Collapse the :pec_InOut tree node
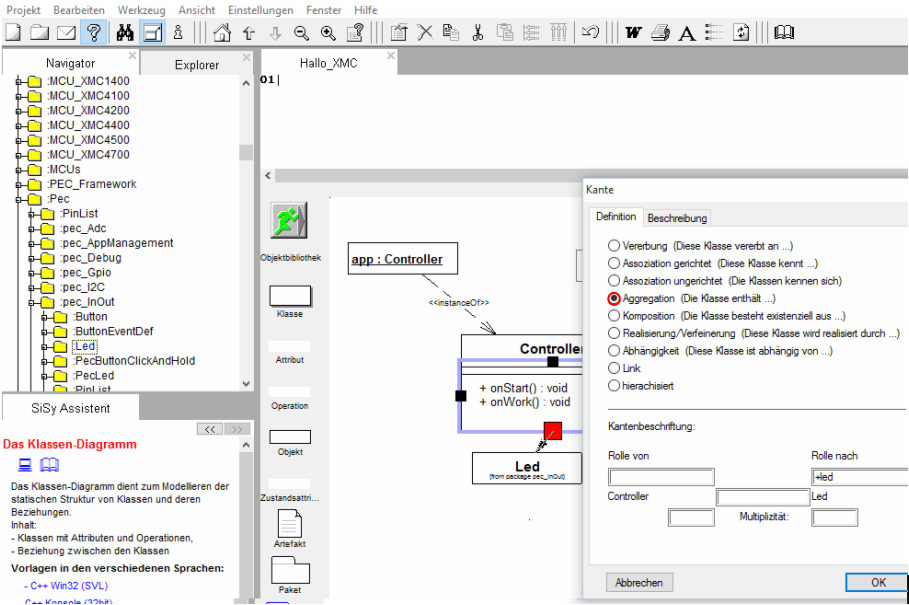This screenshot has width=909, height=605. pyautogui.click(x=32, y=301)
